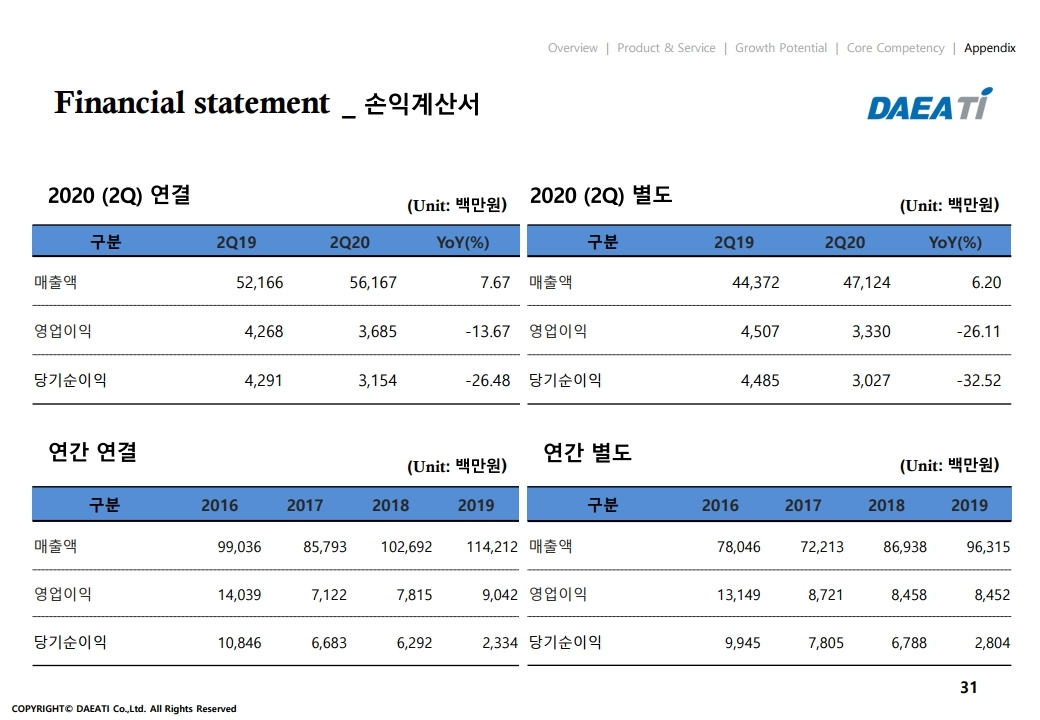Click 2017 revenue value 85,793

click(x=325, y=547)
